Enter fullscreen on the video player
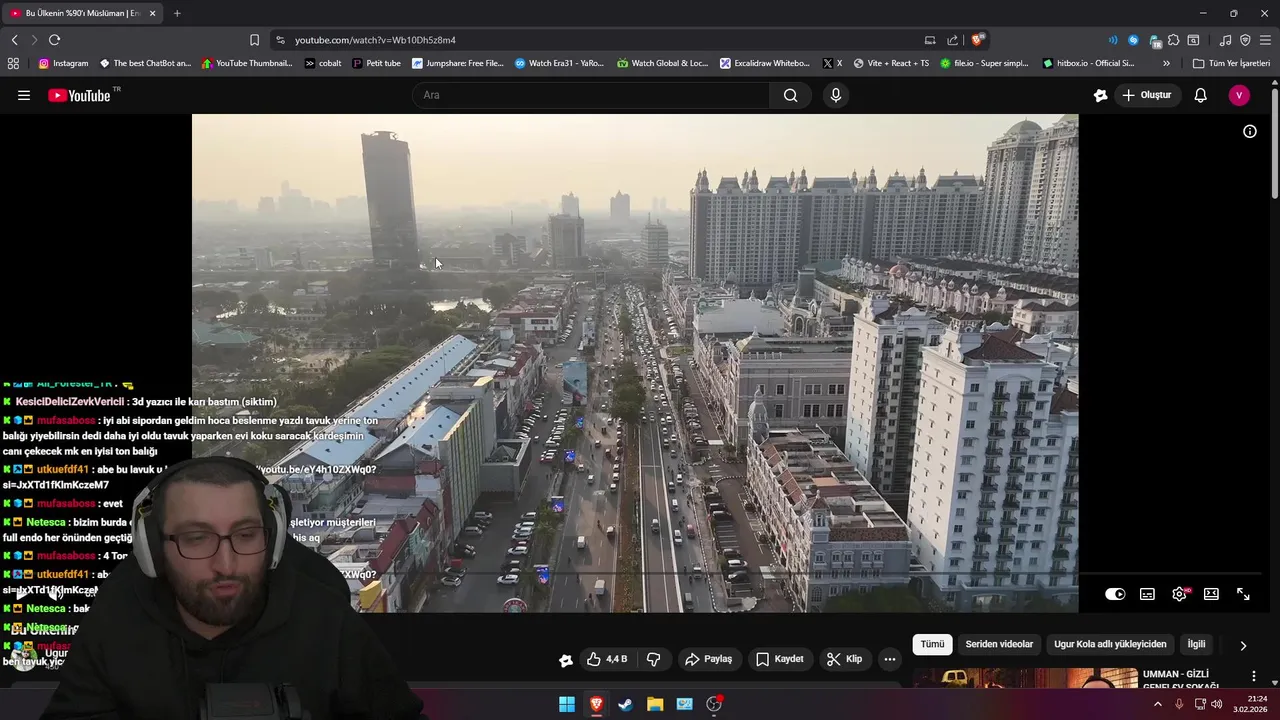 (1243, 594)
